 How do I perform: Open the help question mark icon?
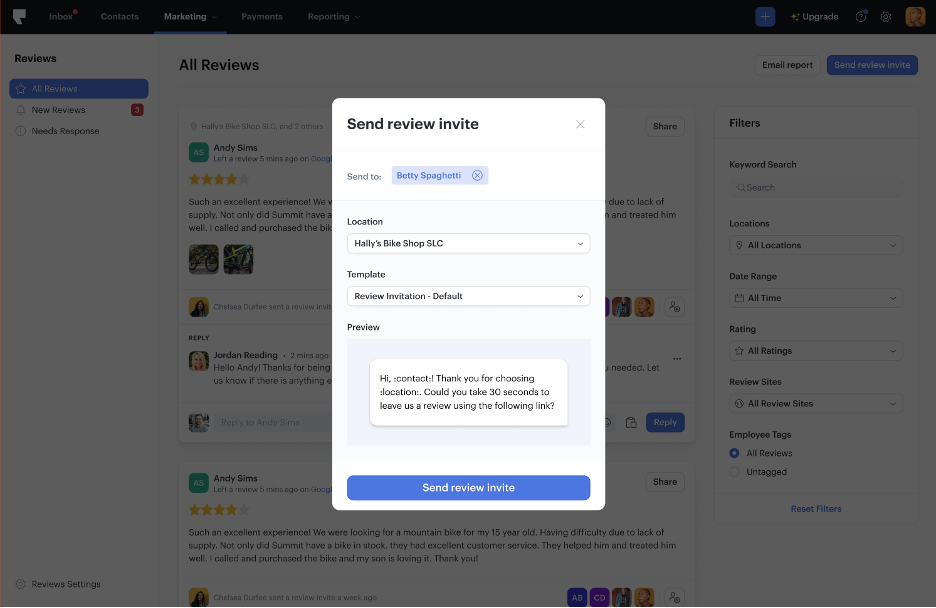(x=861, y=17)
